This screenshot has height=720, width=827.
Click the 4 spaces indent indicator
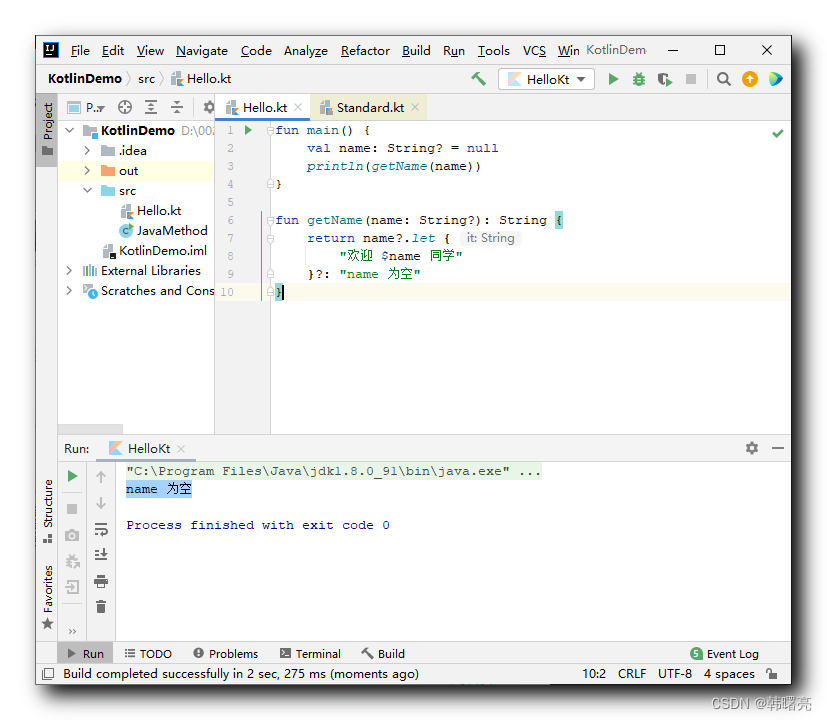pyautogui.click(x=729, y=674)
